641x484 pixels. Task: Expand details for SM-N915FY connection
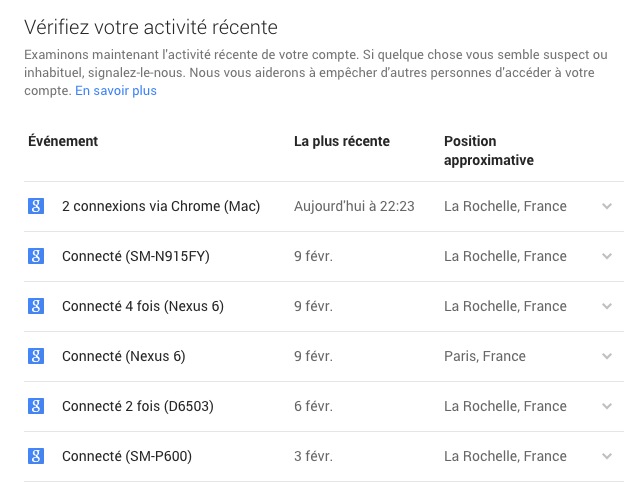point(606,256)
